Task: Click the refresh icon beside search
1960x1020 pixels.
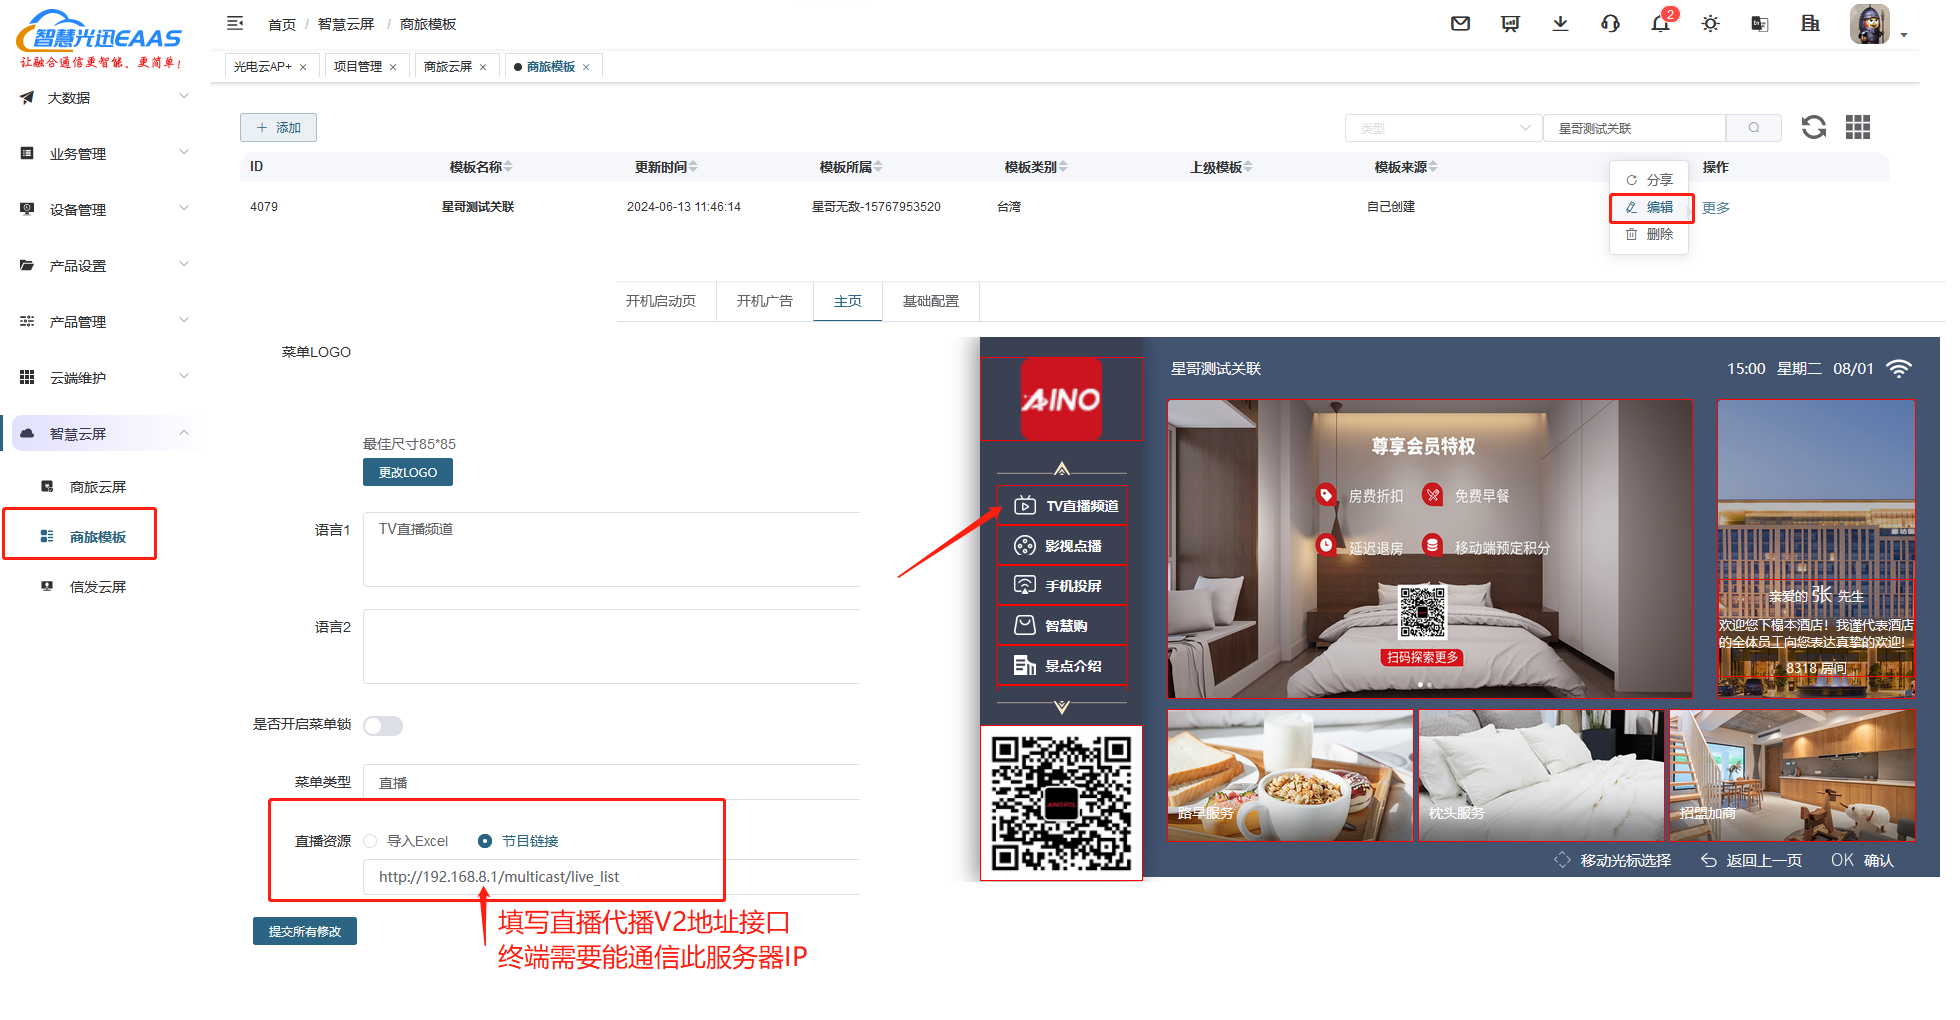Action: pyautogui.click(x=1813, y=127)
